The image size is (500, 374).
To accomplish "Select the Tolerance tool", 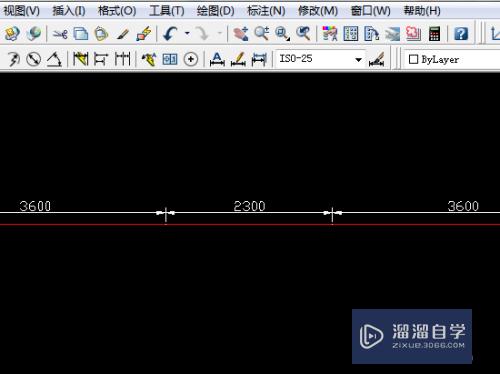I will [x=170, y=60].
